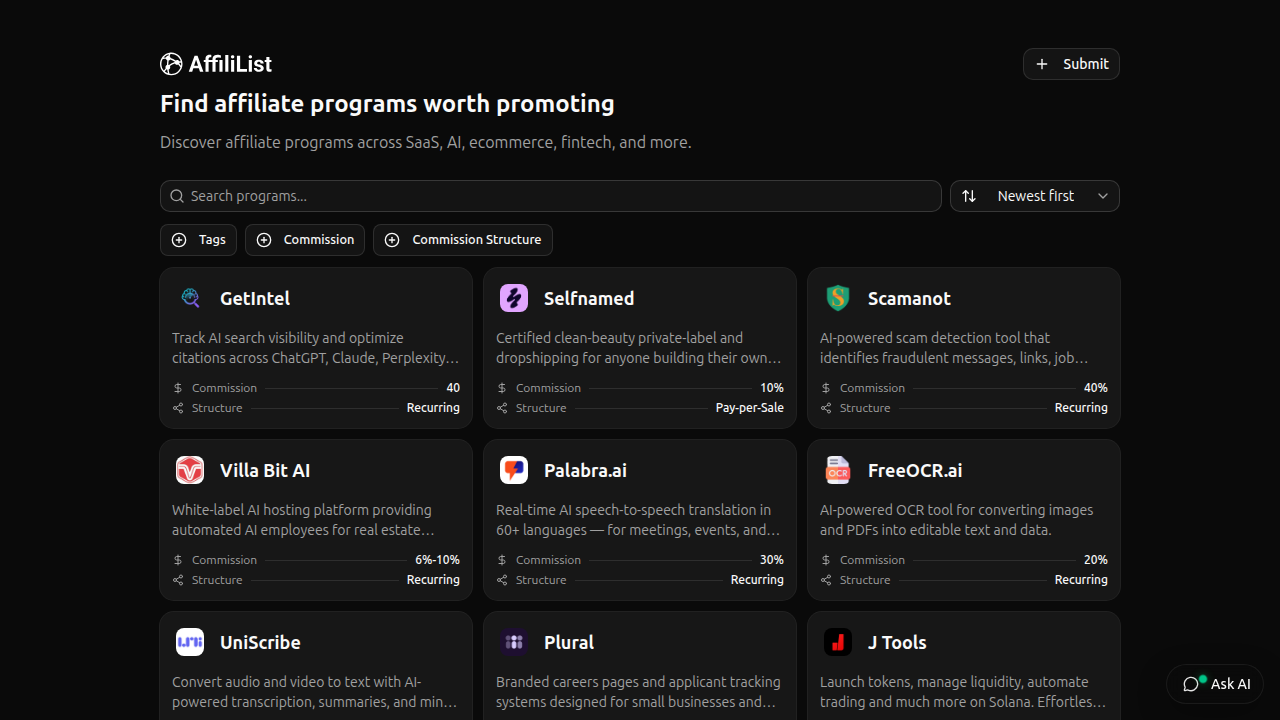The height and width of the screenshot is (720, 1280).
Task: Click the Selfnamed 10% commission value
Action: tap(772, 388)
